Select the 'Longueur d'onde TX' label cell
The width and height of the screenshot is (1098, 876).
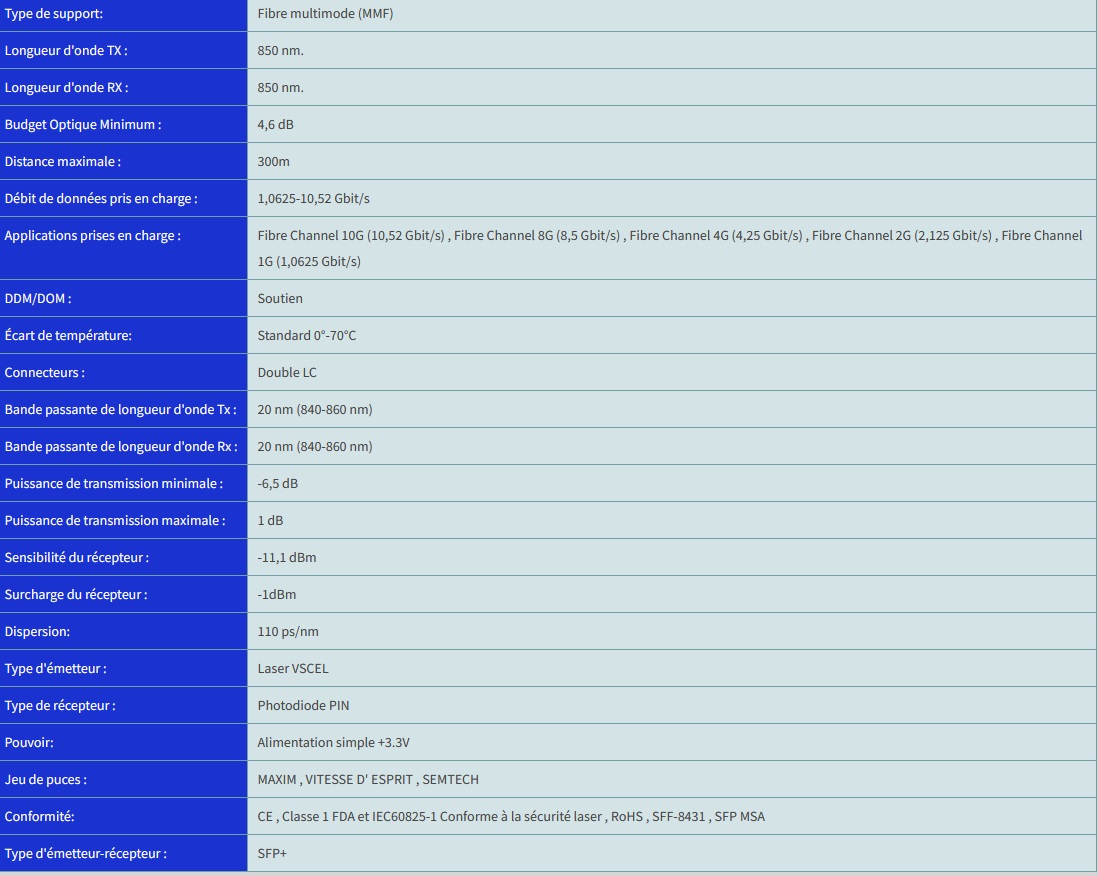pyautogui.click(x=66, y=51)
